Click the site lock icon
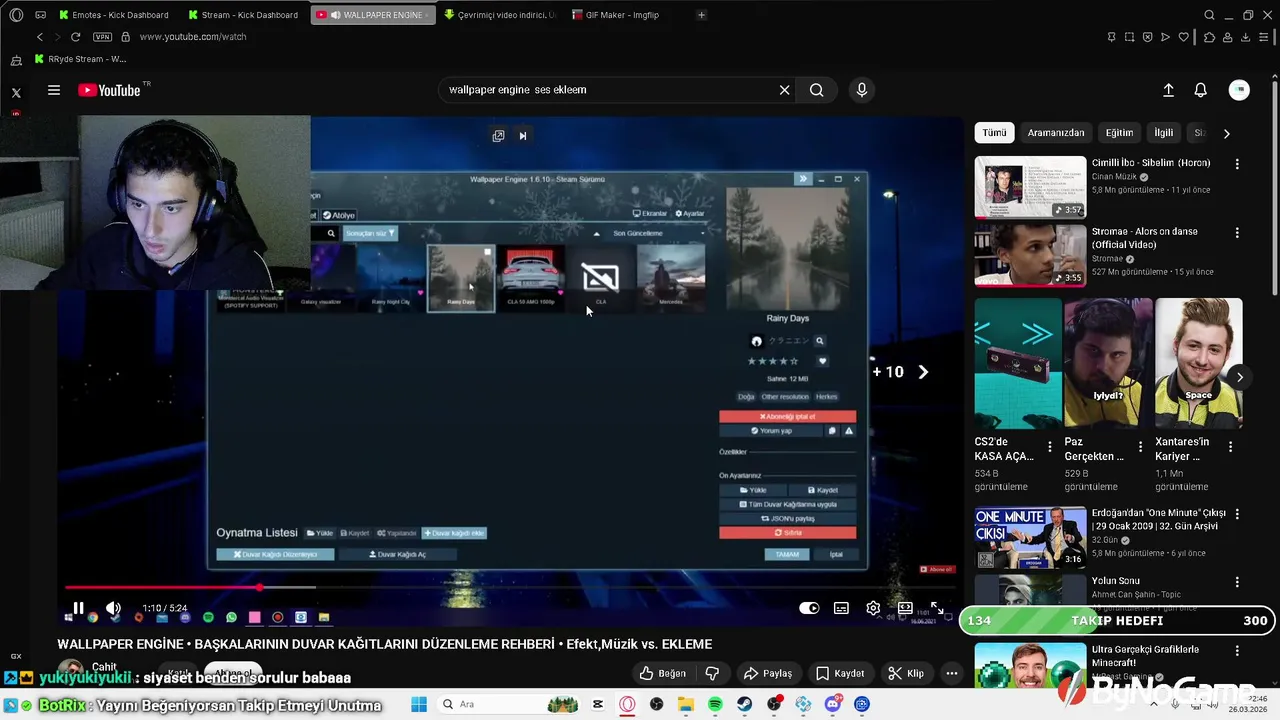This screenshot has height=720, width=1280. tap(125, 37)
